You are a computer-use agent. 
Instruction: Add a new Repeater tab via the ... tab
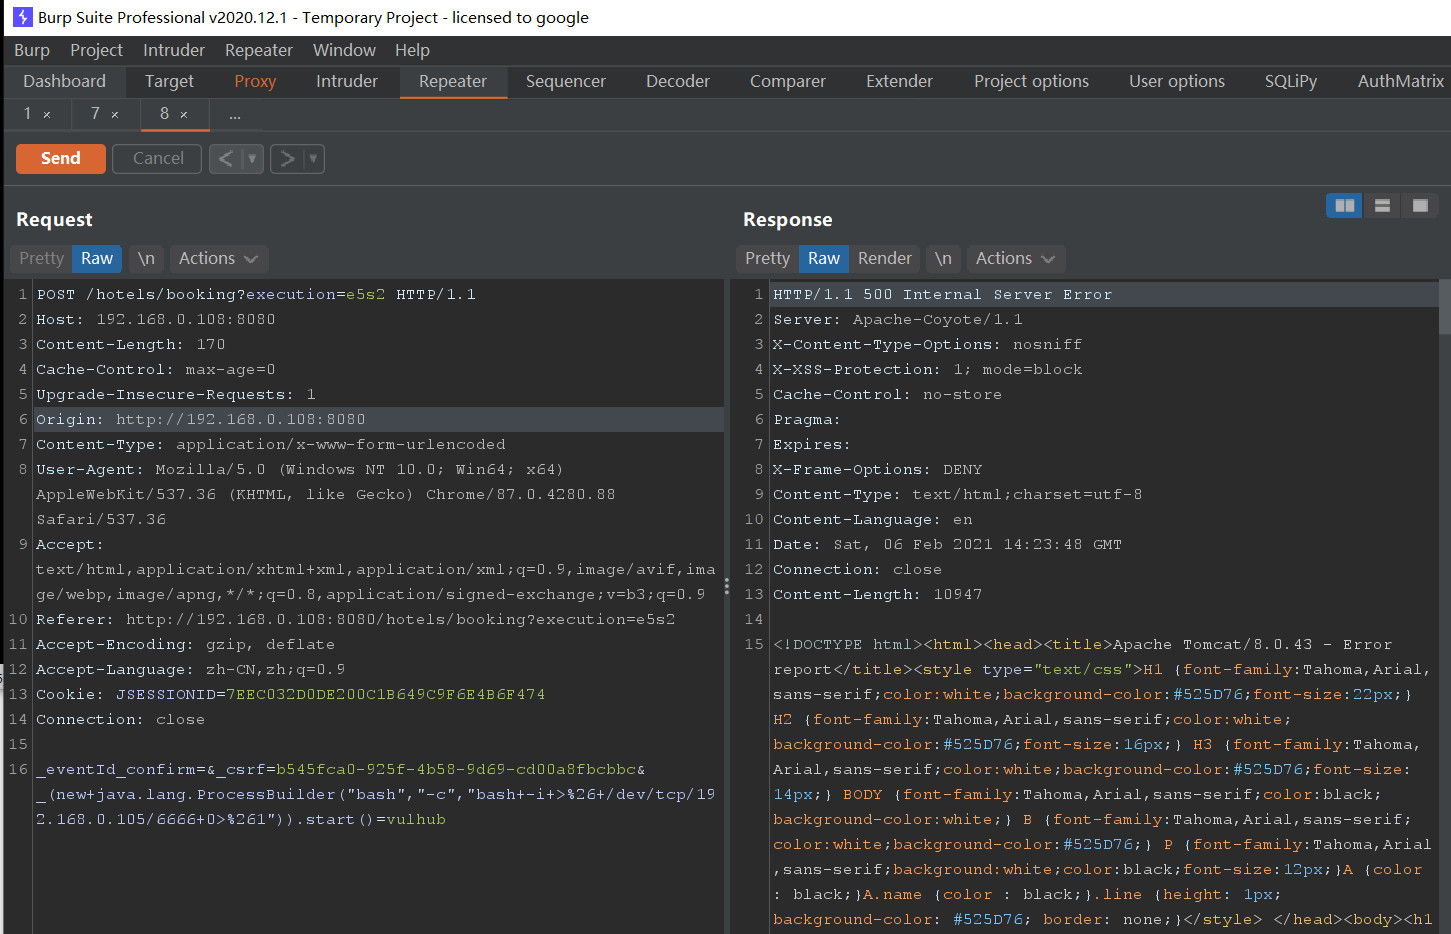click(235, 115)
